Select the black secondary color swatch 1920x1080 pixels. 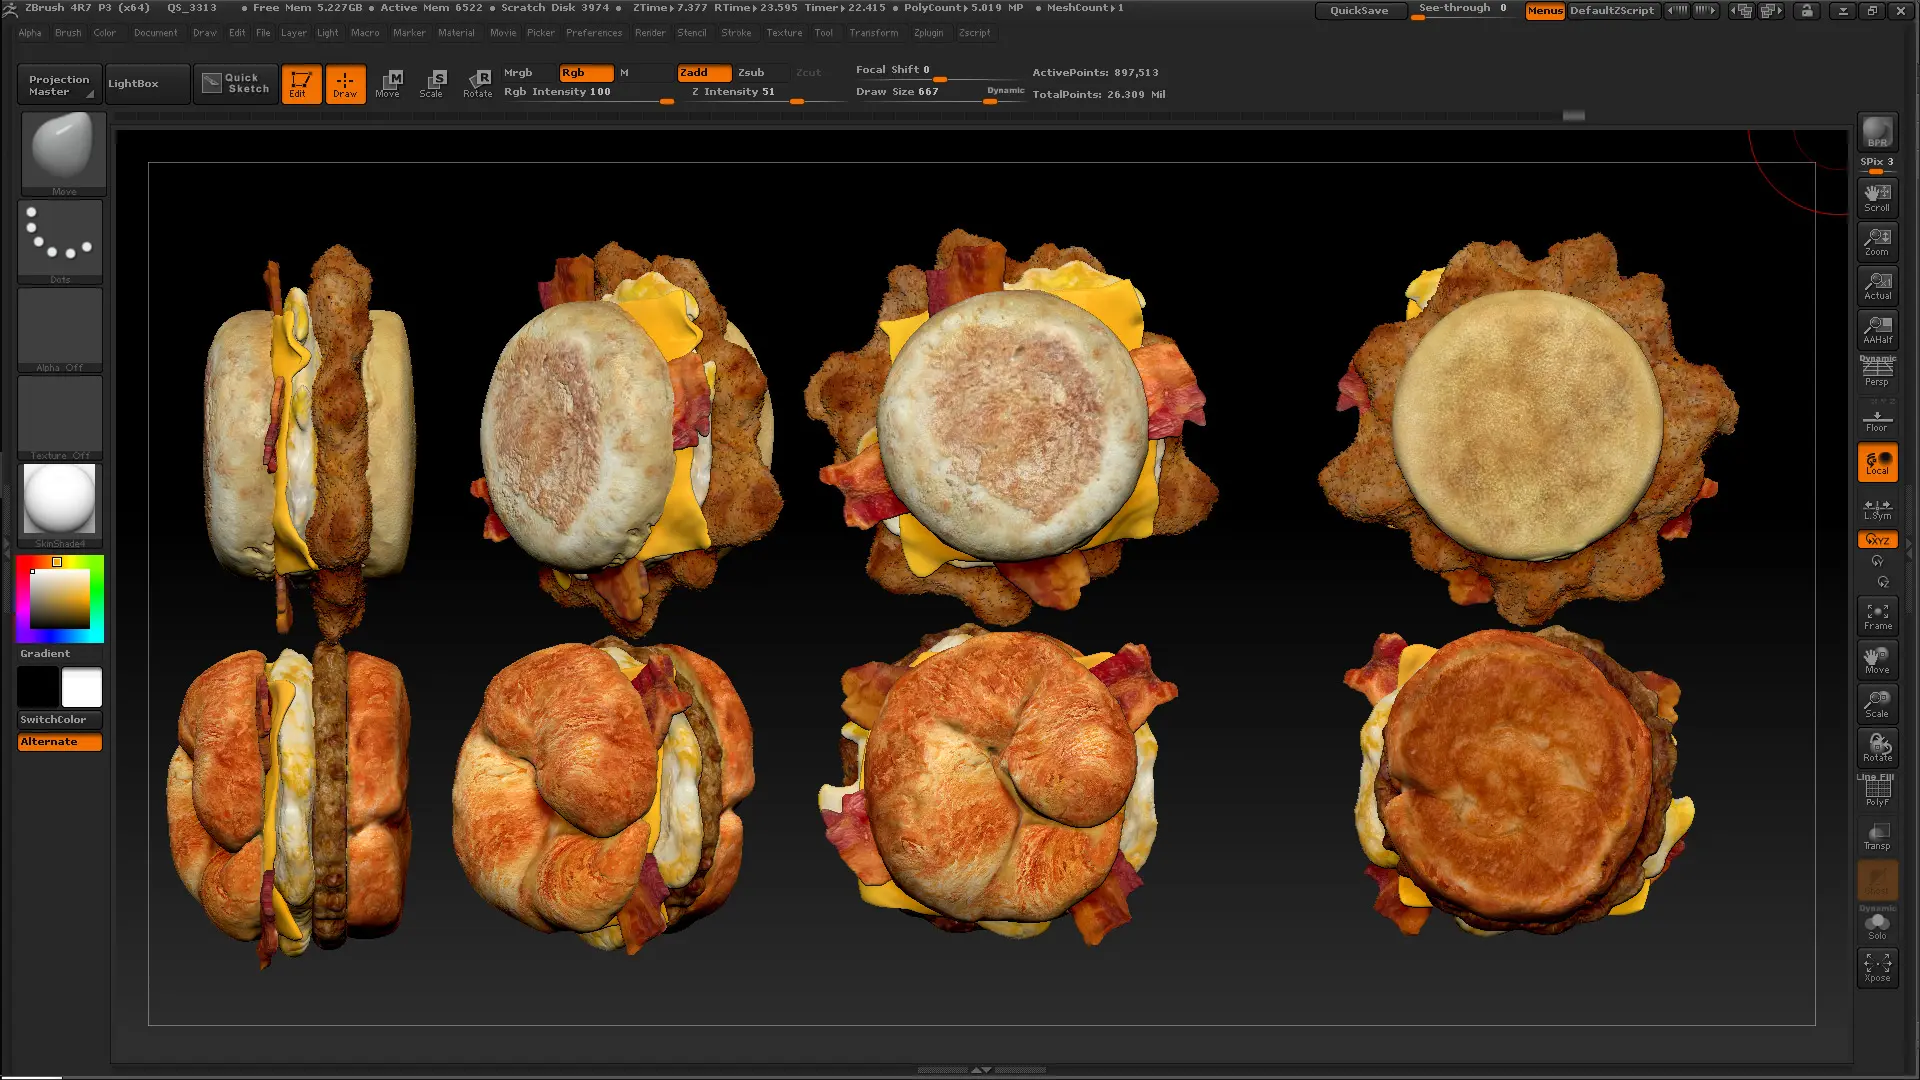tap(38, 688)
